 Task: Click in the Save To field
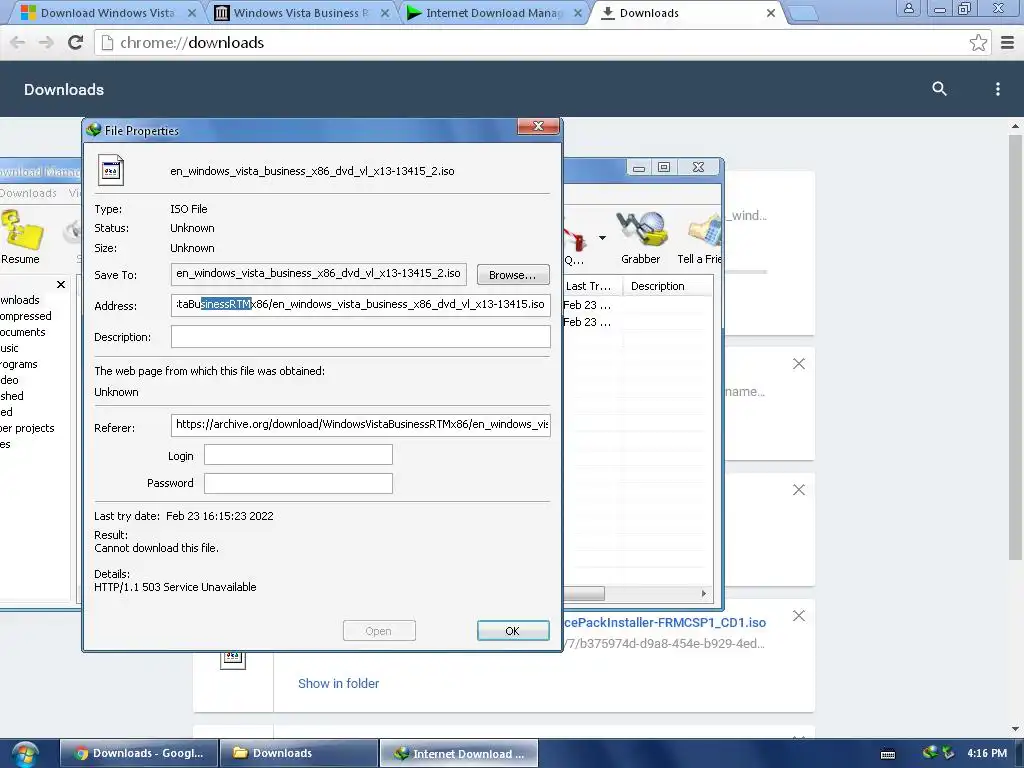click(319, 274)
